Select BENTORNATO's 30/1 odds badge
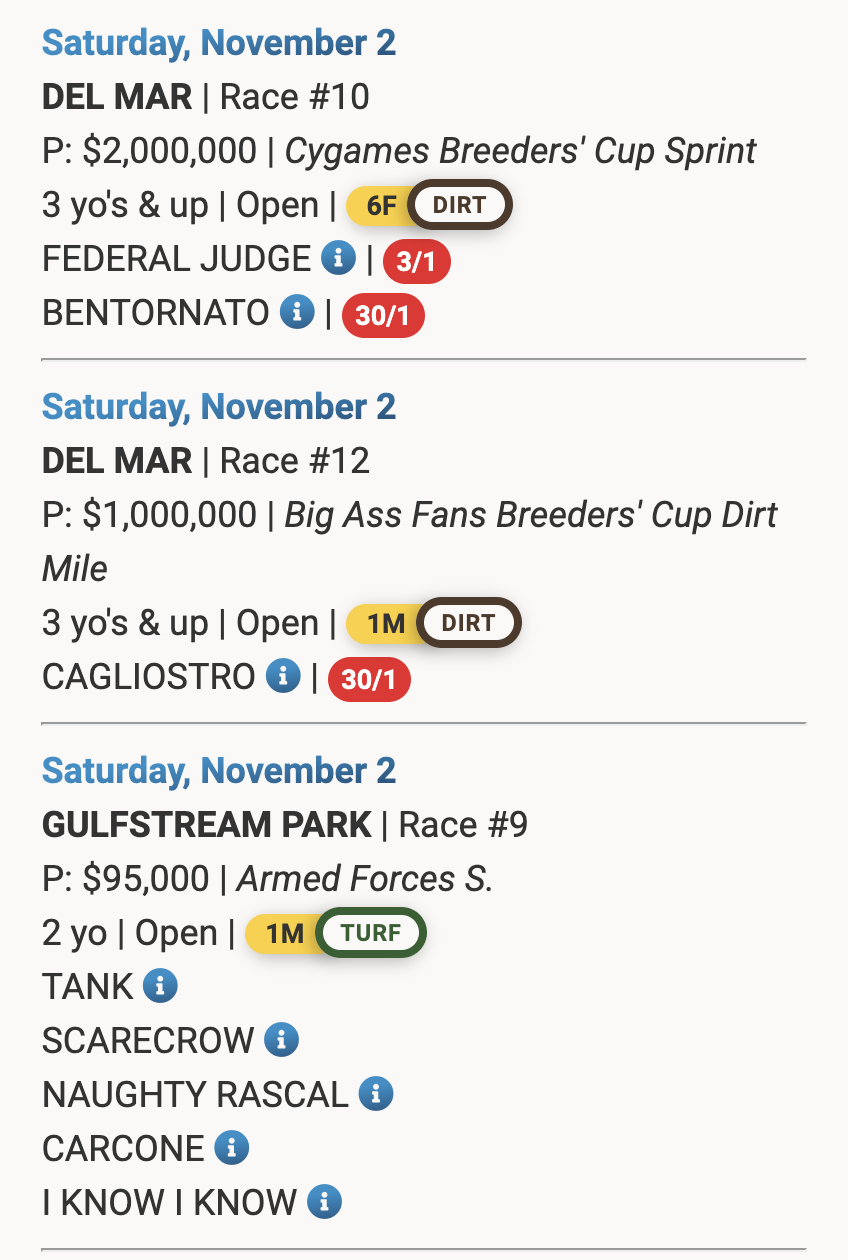 pos(383,316)
